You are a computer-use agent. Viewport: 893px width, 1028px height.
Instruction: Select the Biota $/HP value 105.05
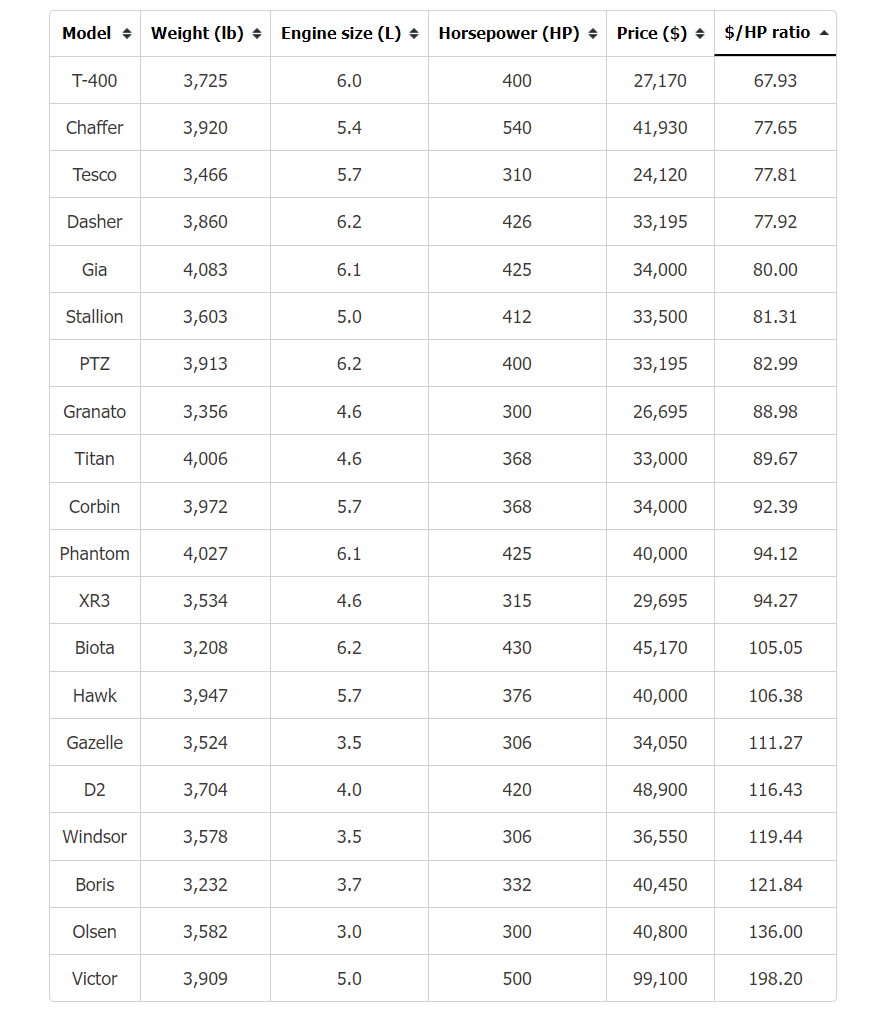[776, 648]
